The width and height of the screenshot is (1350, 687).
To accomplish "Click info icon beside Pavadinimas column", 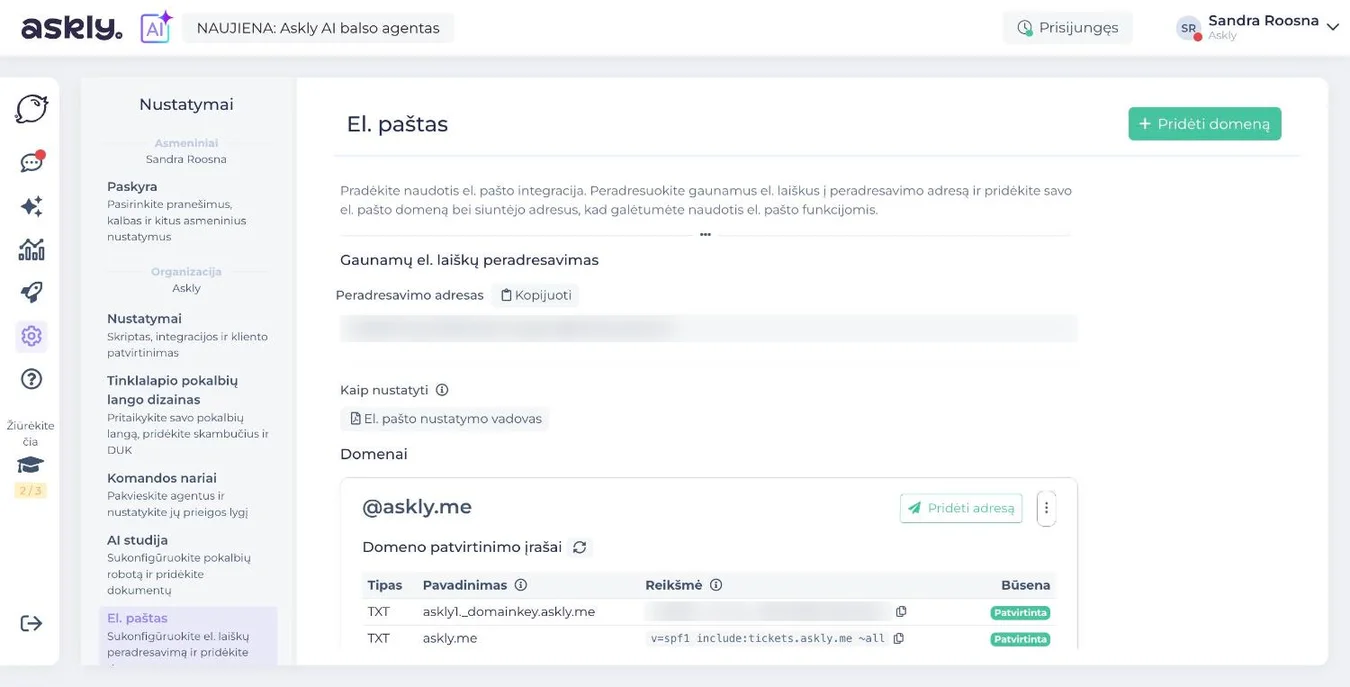I will 520,585.
